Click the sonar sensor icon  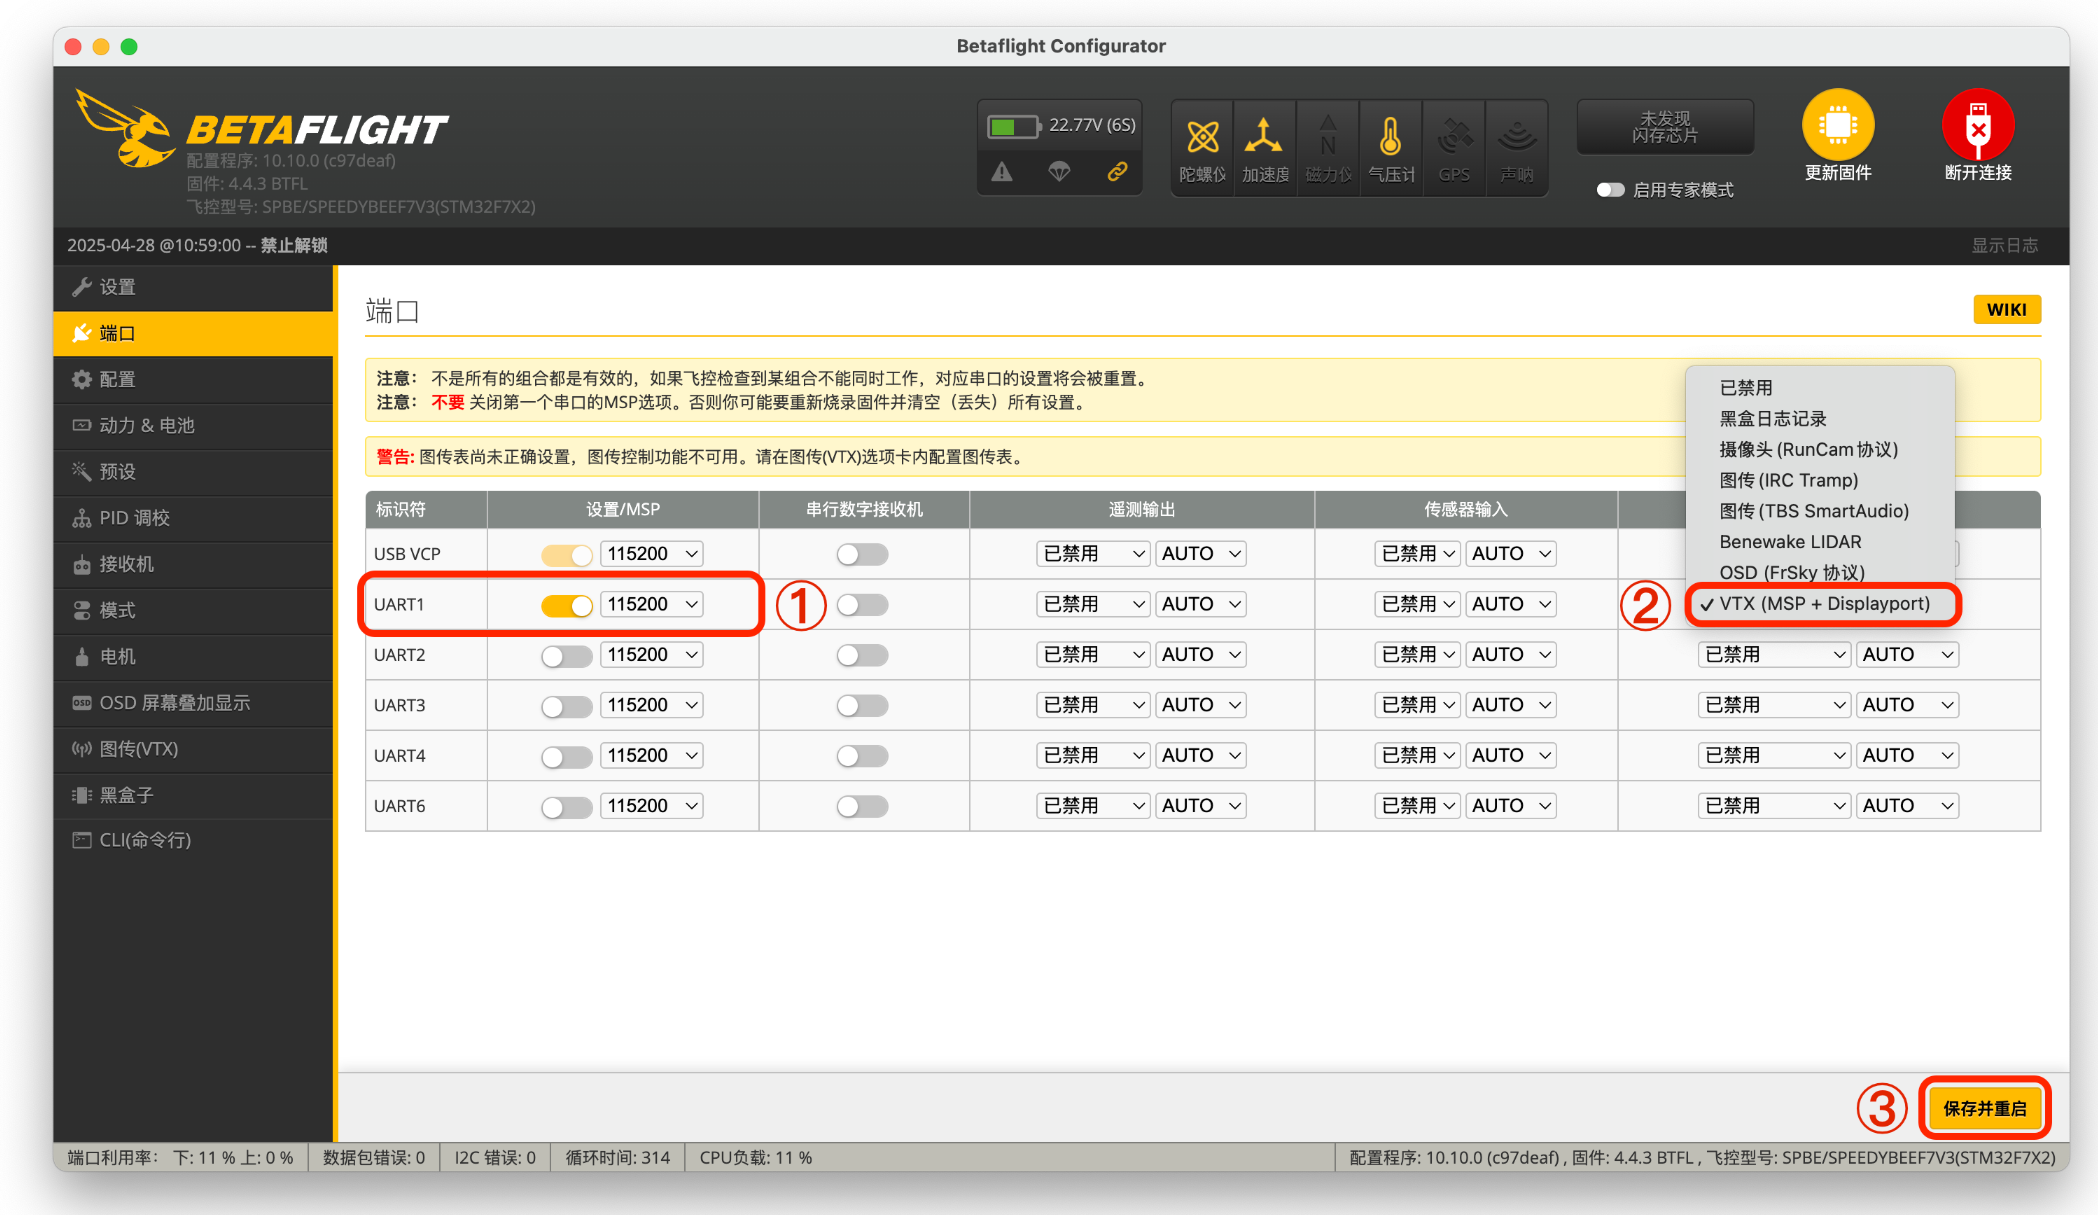(x=1517, y=137)
